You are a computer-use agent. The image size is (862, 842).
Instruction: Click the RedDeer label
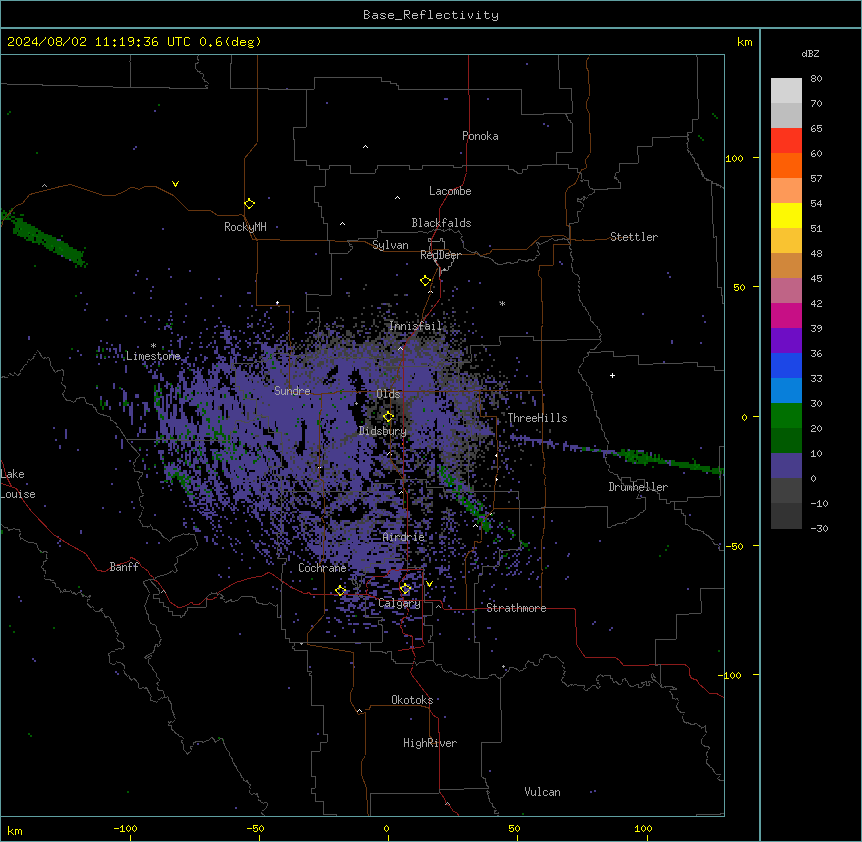[440, 255]
